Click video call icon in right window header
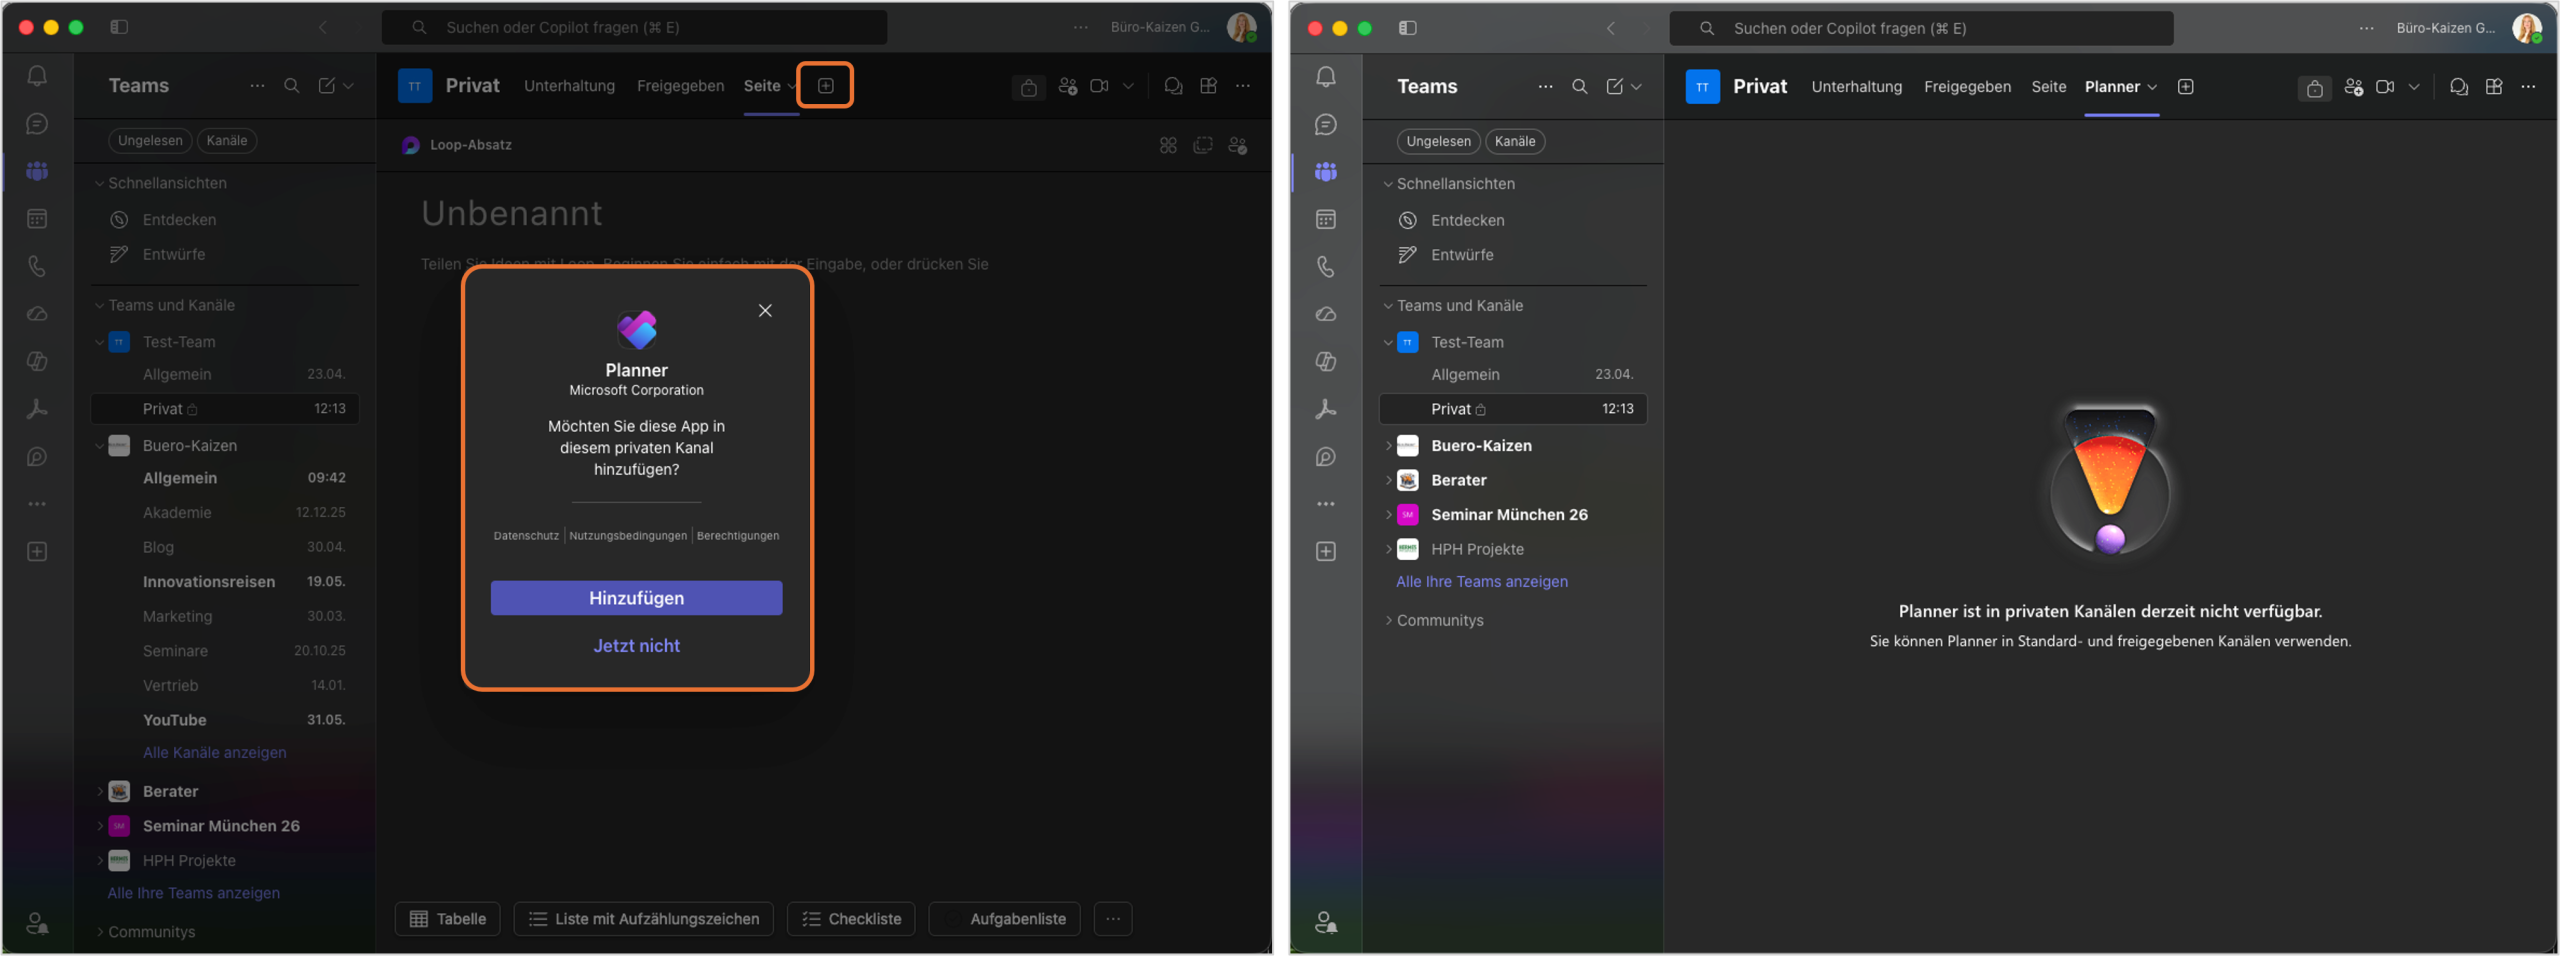This screenshot has height=956, width=2560. coord(2385,87)
